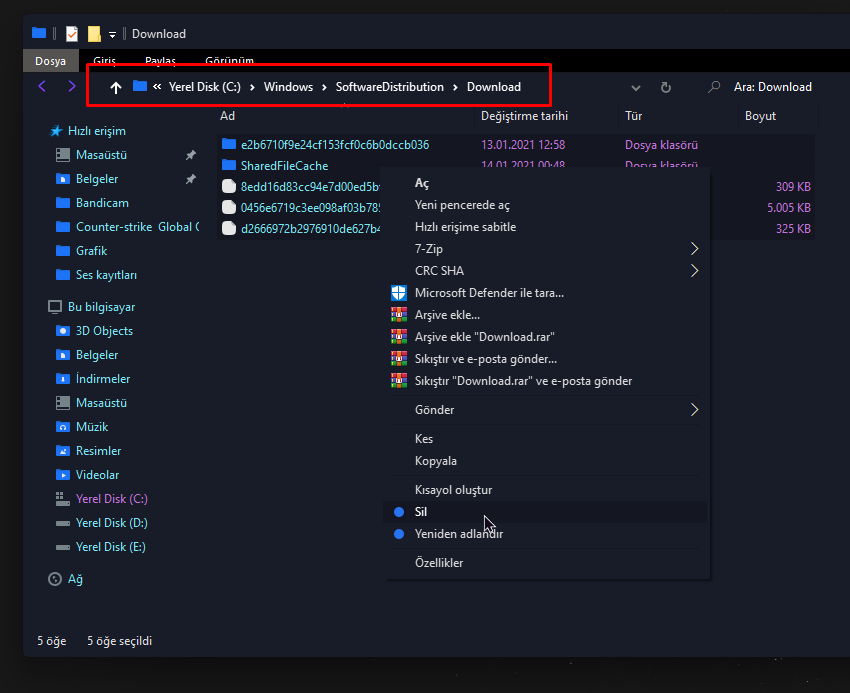Screen dimensions: 850x693
Task: Click WinRAR icon beside 'Arşive ekle...'
Action: coord(399,315)
